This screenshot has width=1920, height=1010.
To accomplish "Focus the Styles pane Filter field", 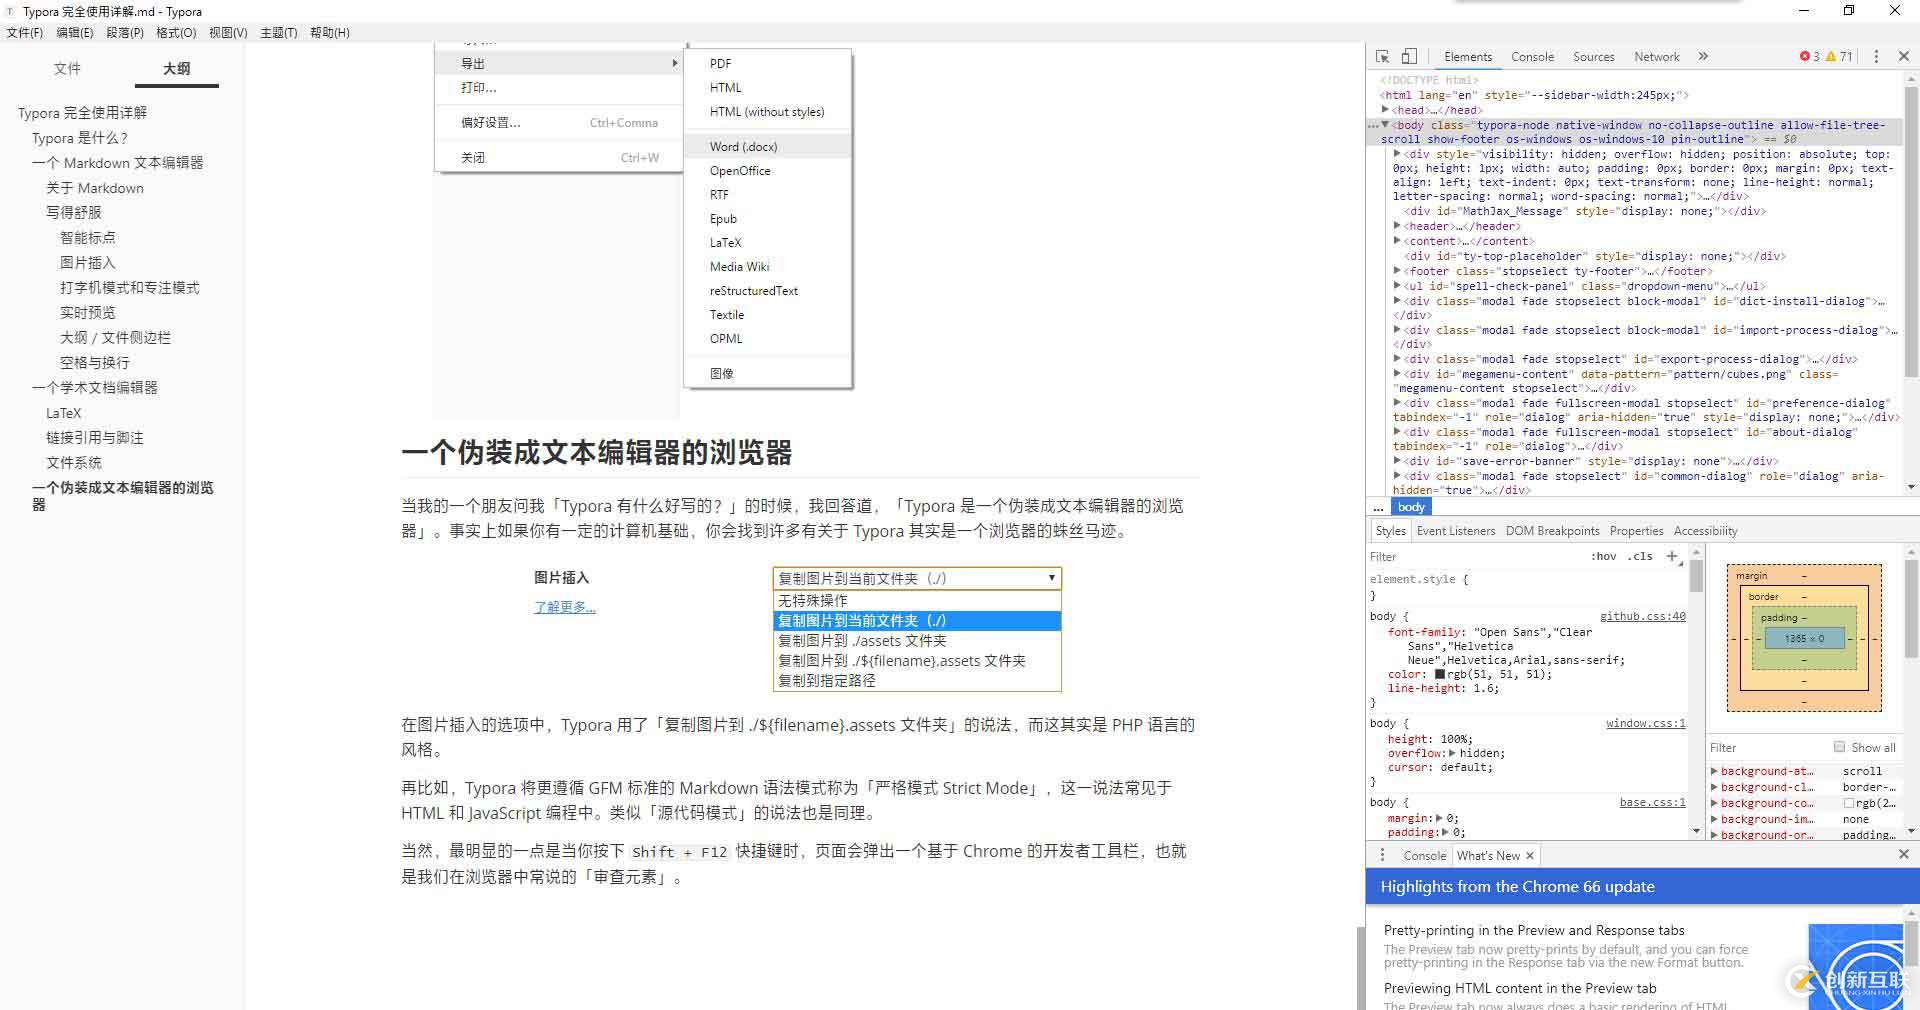I will click(x=1475, y=557).
